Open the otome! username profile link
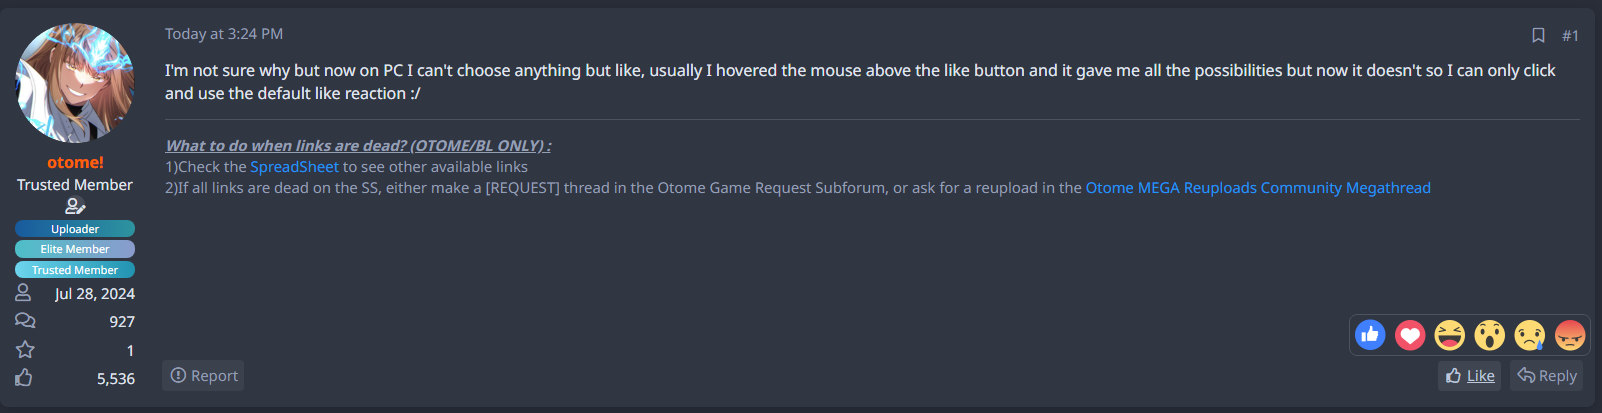 click(x=75, y=162)
